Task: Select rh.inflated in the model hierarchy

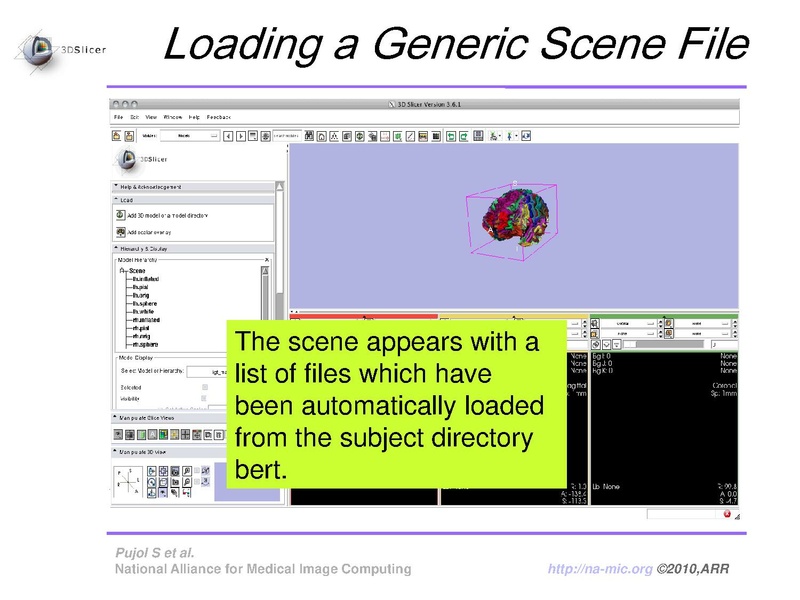Action: pyautogui.click(x=146, y=320)
